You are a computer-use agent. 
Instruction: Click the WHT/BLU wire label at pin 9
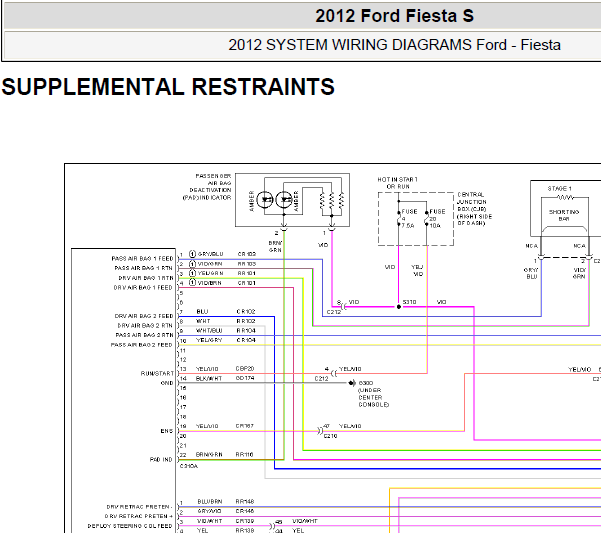point(209,331)
